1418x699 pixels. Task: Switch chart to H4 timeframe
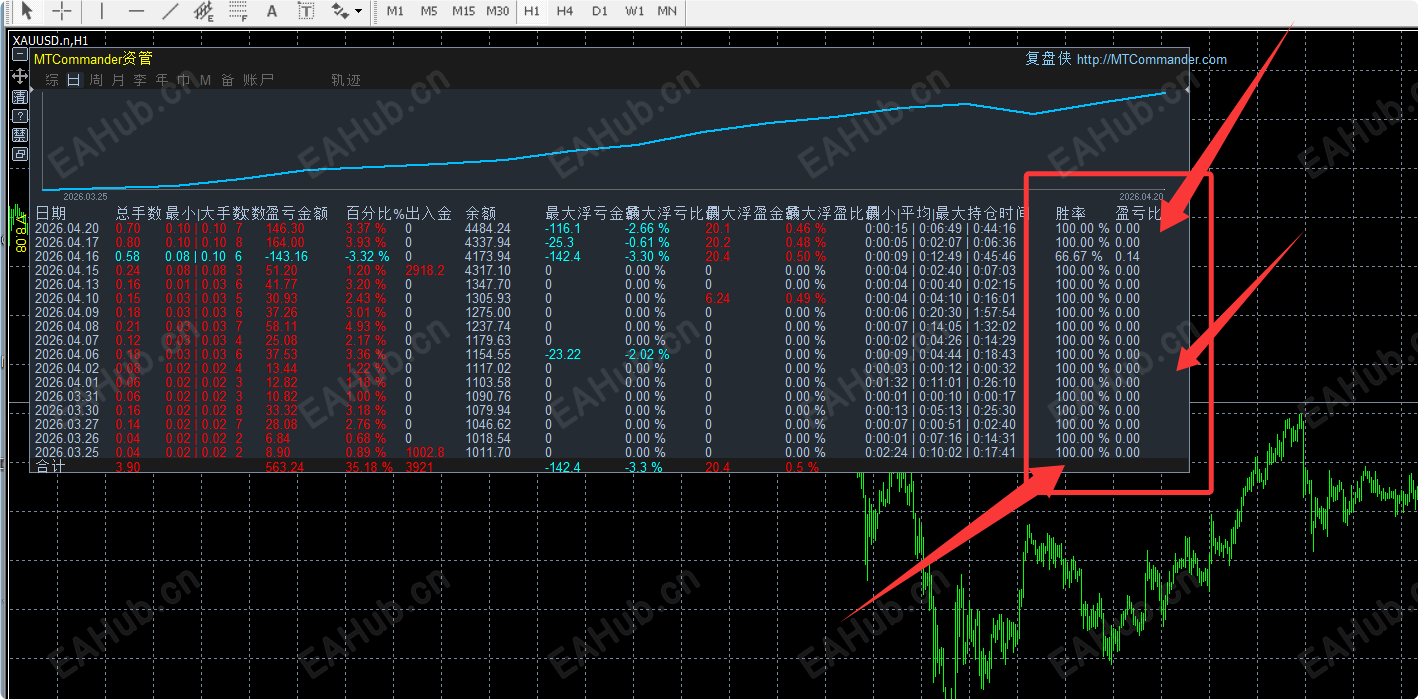(x=565, y=11)
